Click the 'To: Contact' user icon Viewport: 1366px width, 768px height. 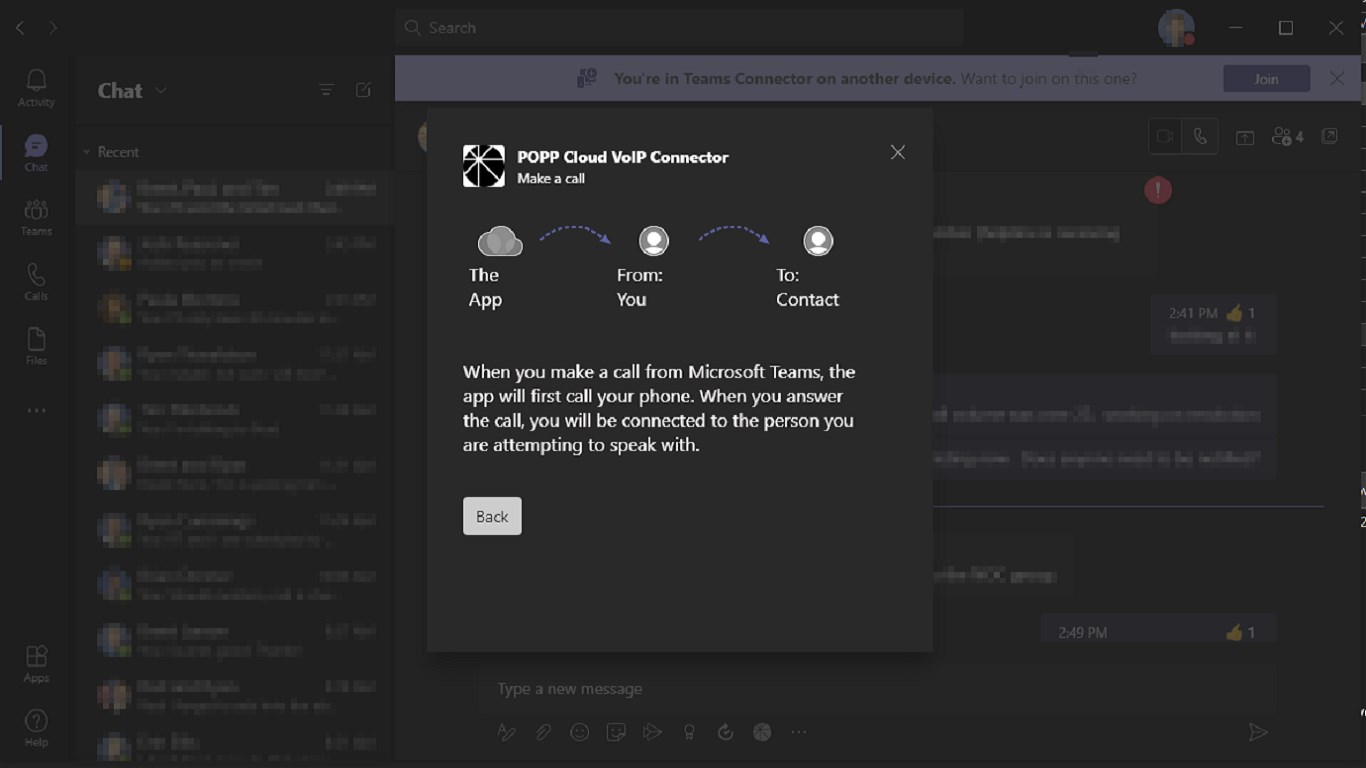coord(818,241)
